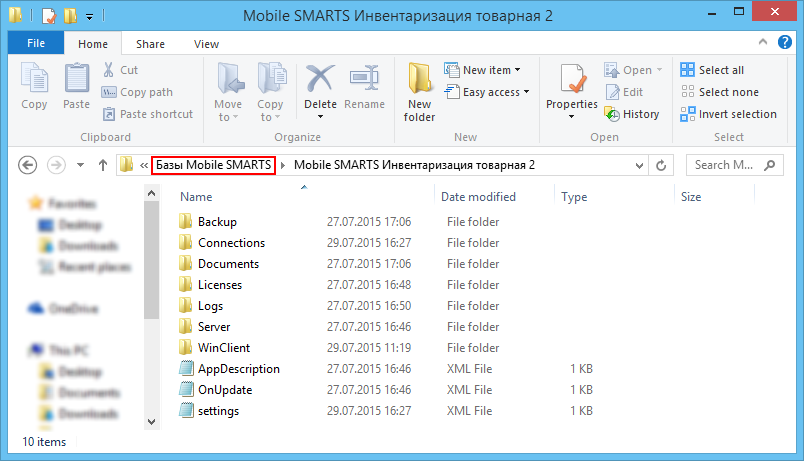Viewport: 804px width, 461px height.
Task: Click the Forward navigation arrow
Action: 56,165
